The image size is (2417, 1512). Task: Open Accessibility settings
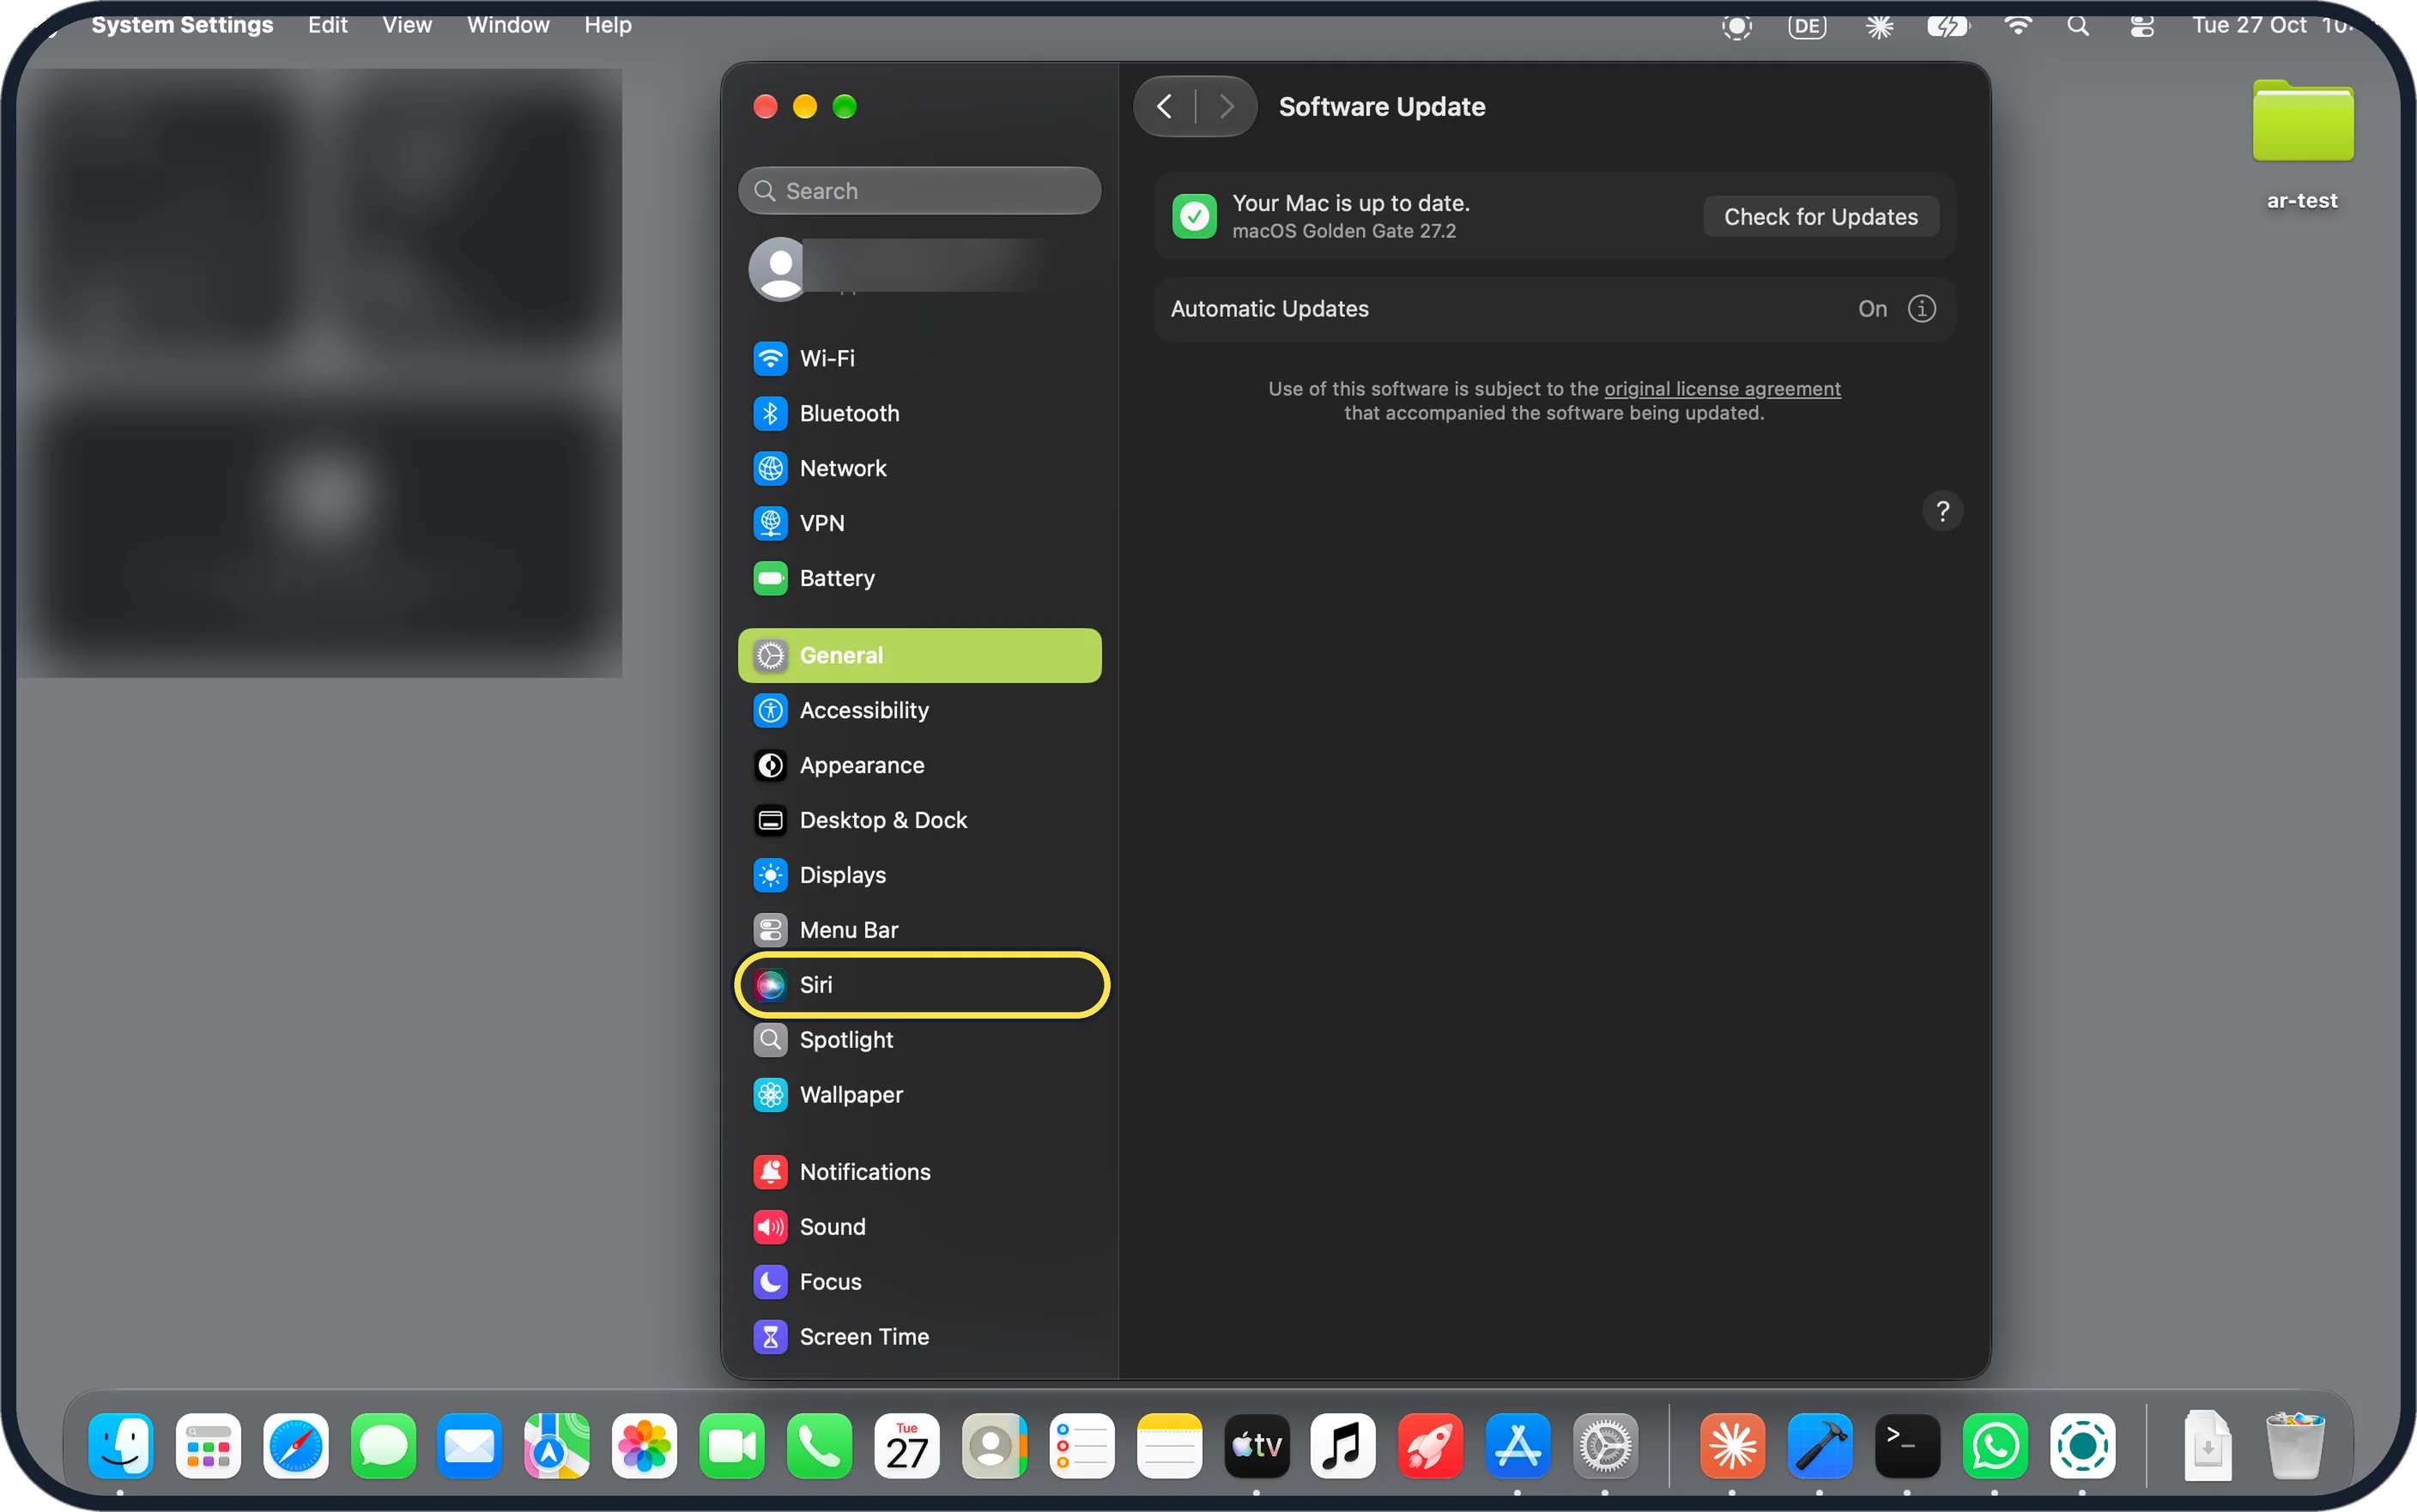point(919,710)
